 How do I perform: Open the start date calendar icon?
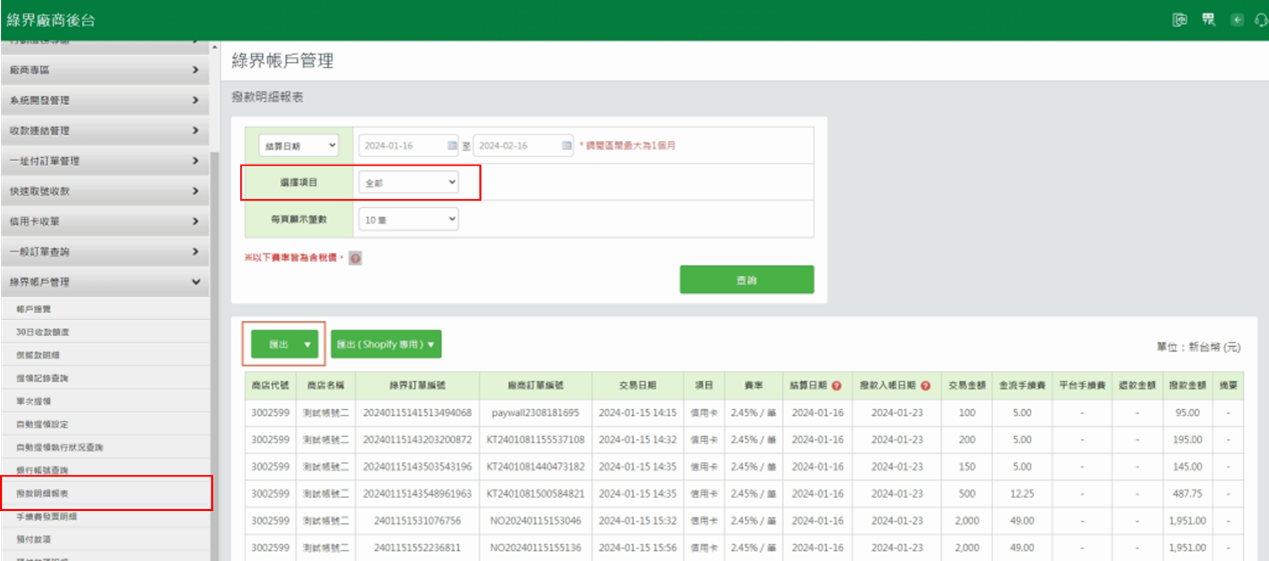click(x=452, y=145)
